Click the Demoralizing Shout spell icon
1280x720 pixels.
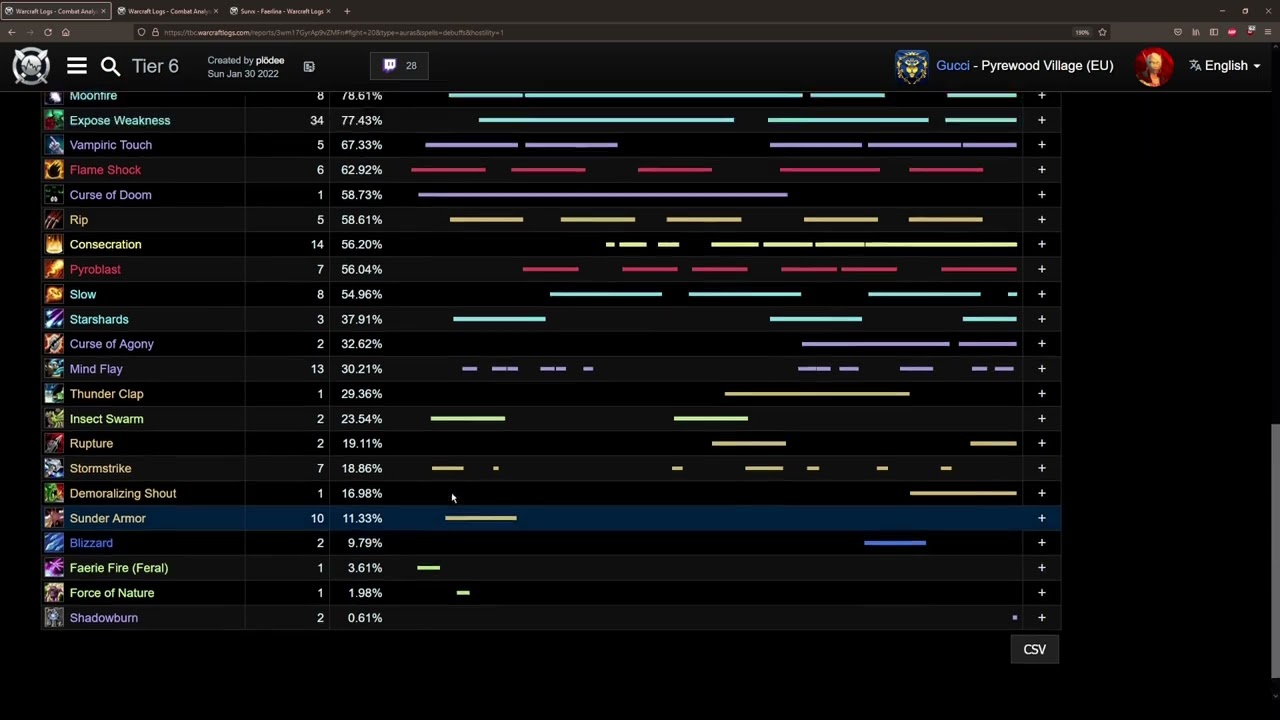[x=54, y=493]
